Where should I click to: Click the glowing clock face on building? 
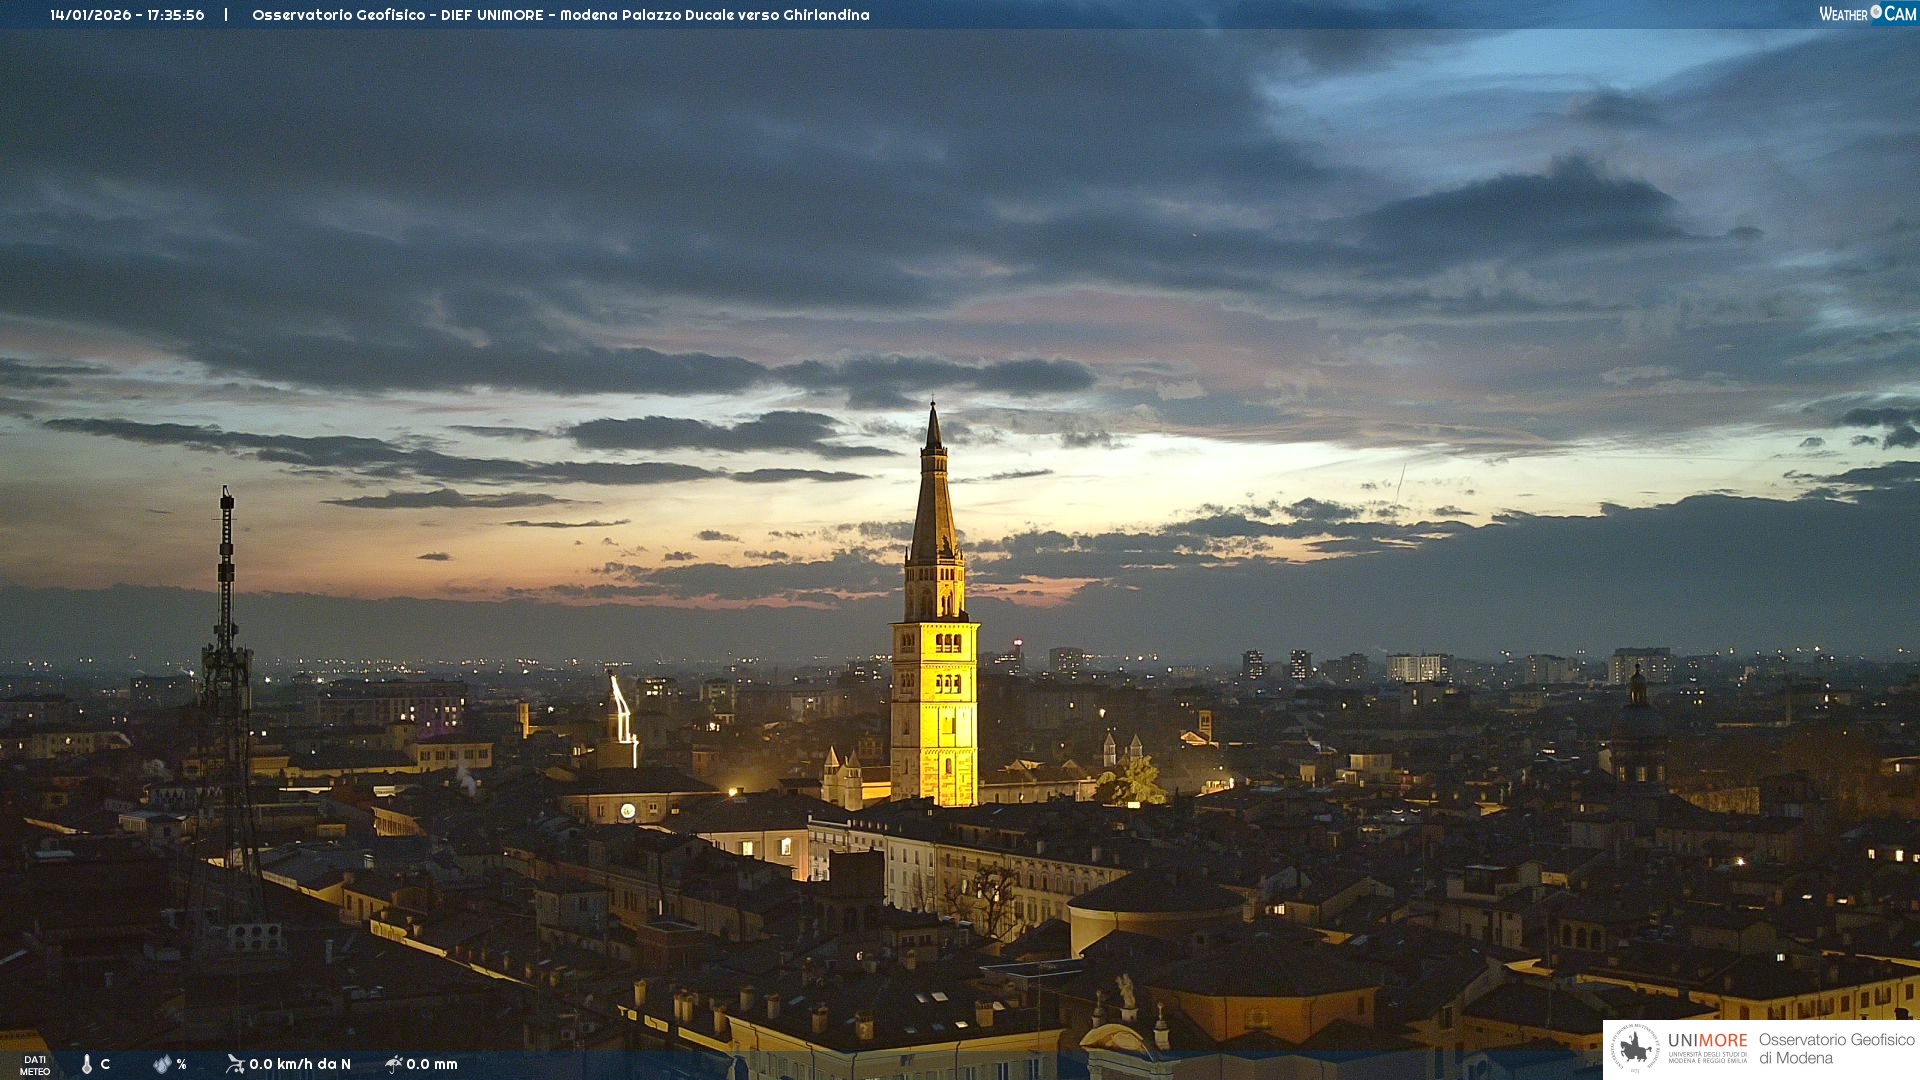tap(627, 811)
